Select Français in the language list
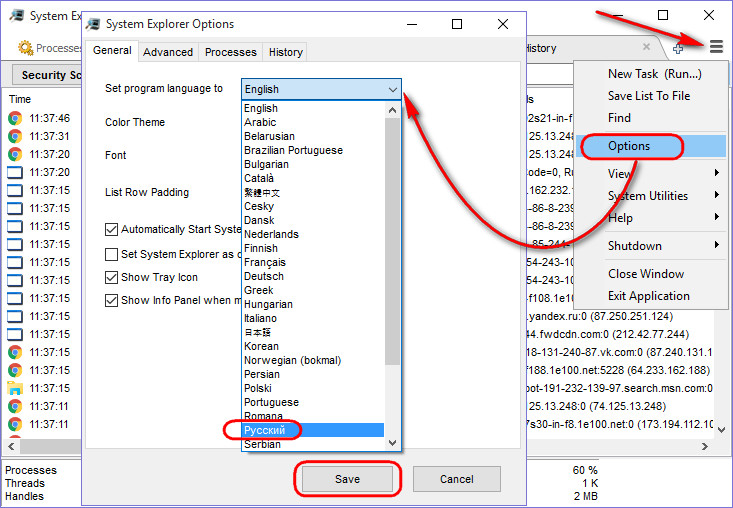This screenshot has width=733, height=508. (313, 262)
